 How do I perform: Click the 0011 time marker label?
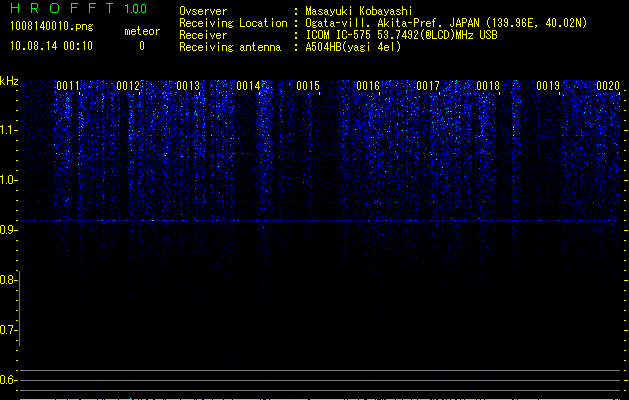click(68, 86)
